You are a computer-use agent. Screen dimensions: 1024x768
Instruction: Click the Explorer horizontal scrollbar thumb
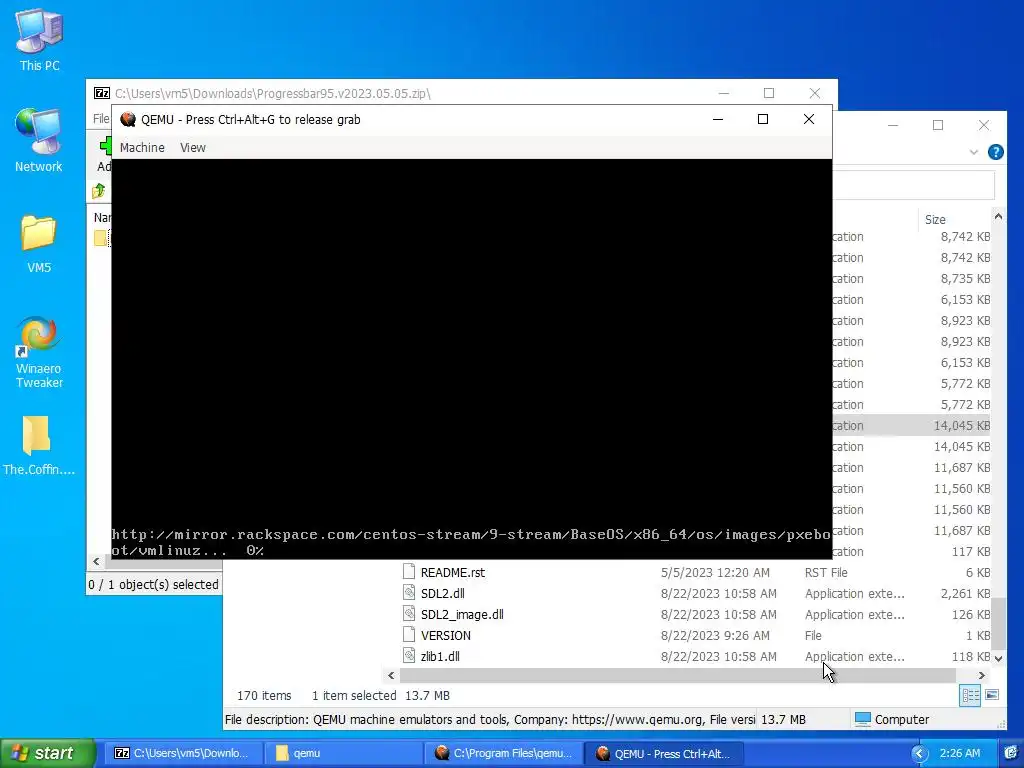point(677,675)
